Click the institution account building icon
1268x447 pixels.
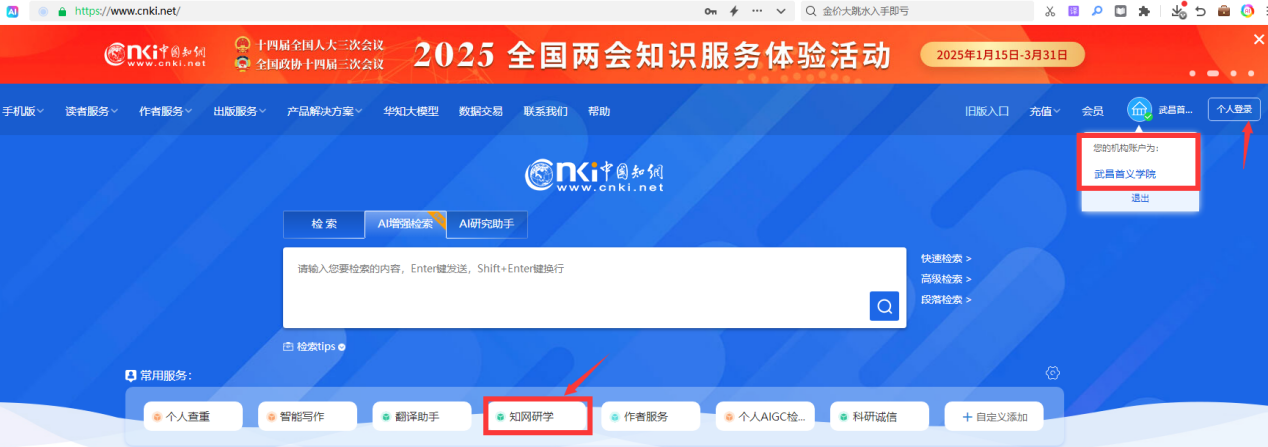pos(1139,110)
